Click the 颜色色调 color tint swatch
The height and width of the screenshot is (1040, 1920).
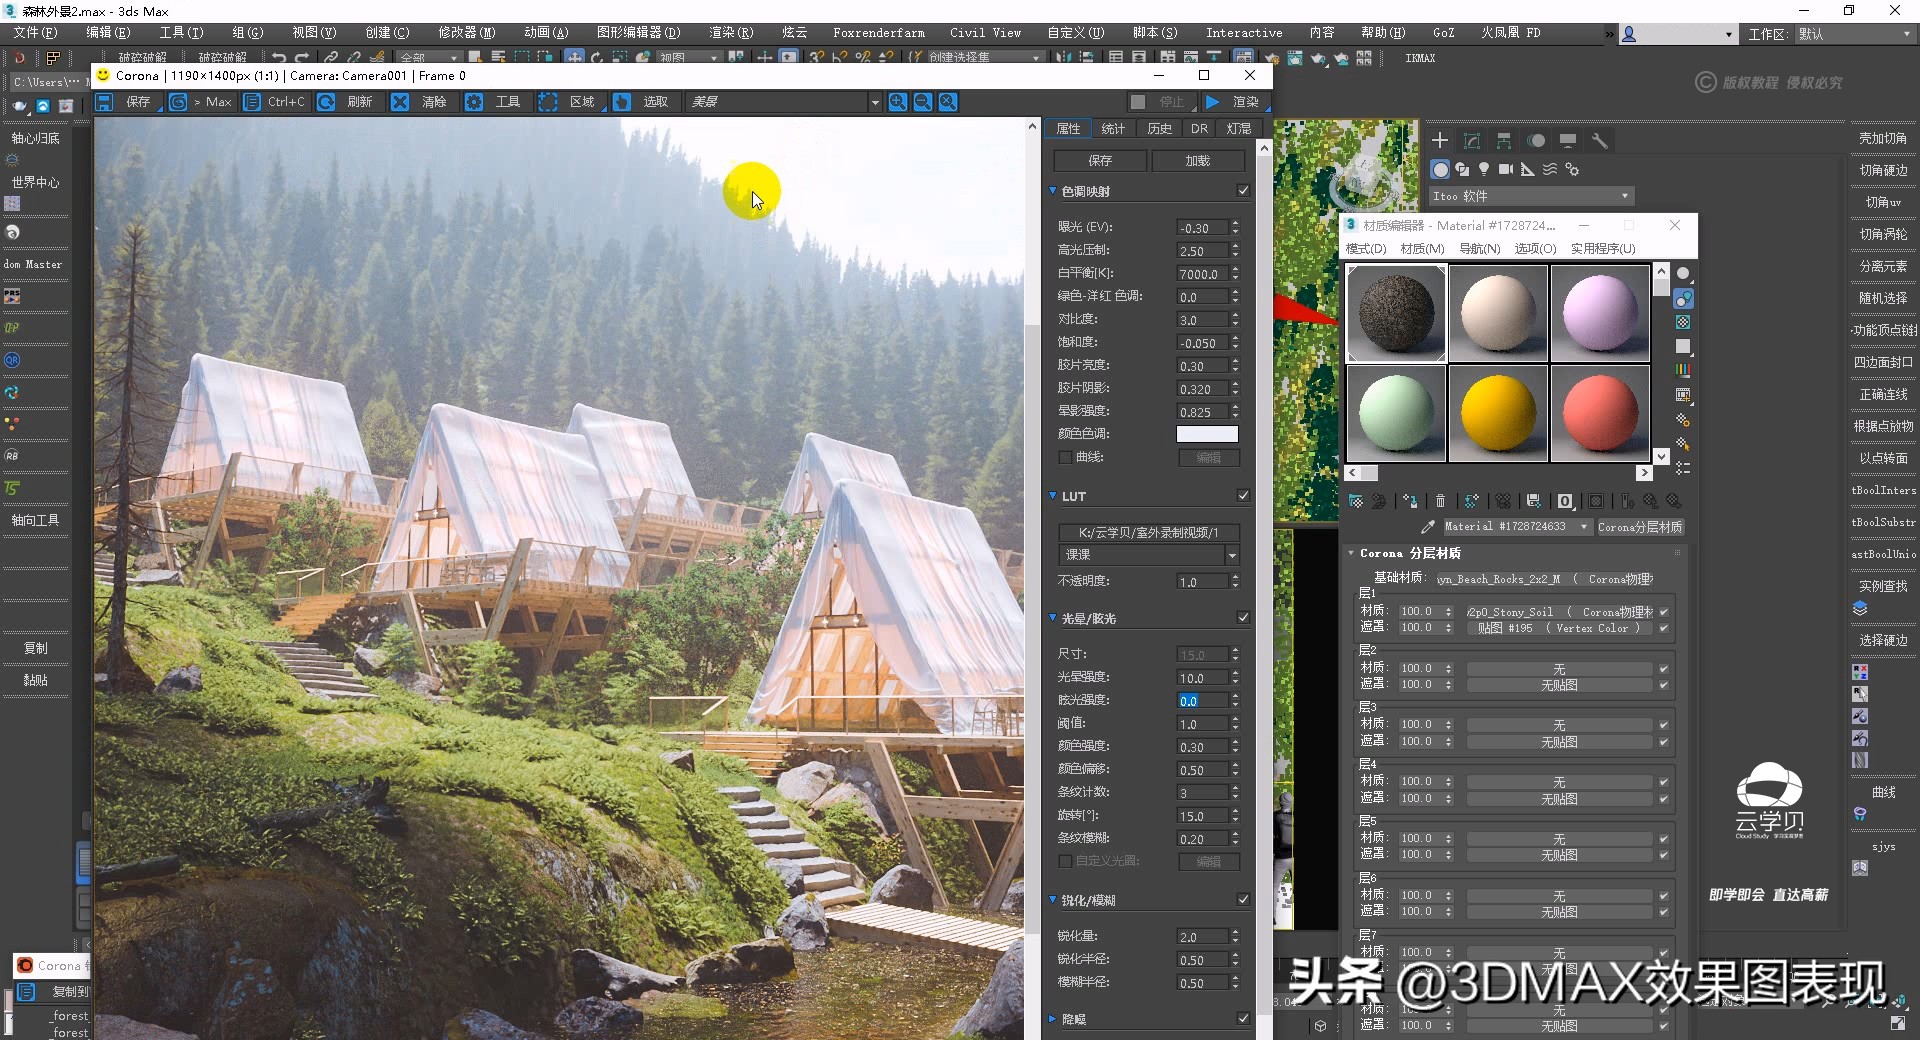click(x=1207, y=434)
